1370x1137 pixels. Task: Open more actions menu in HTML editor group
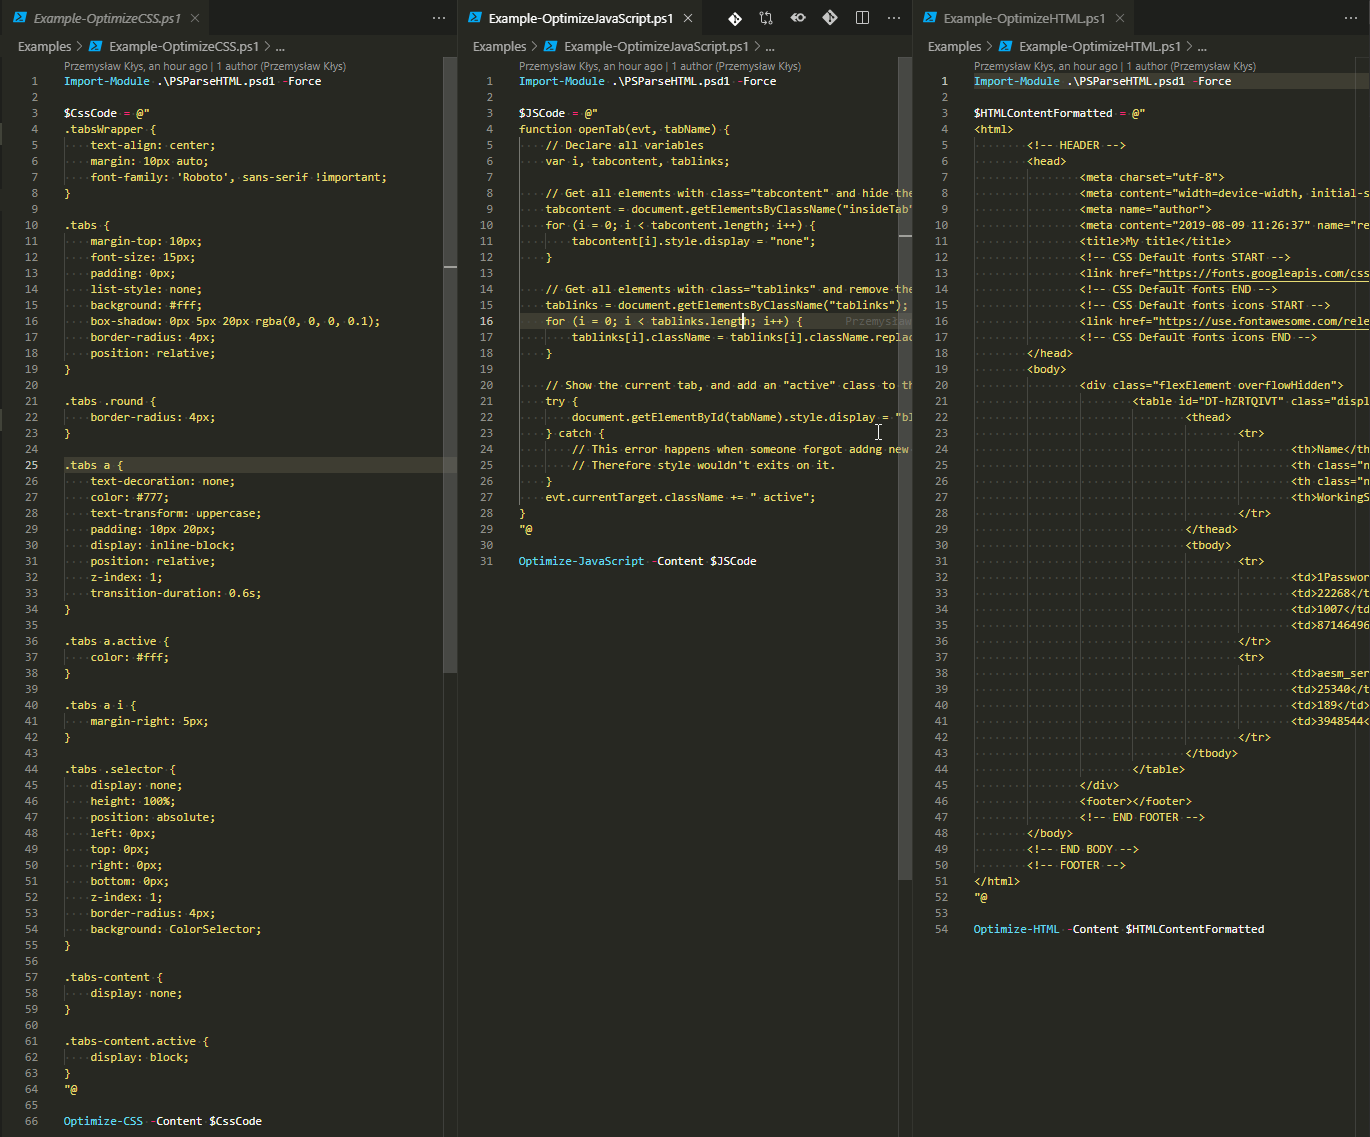click(1350, 19)
